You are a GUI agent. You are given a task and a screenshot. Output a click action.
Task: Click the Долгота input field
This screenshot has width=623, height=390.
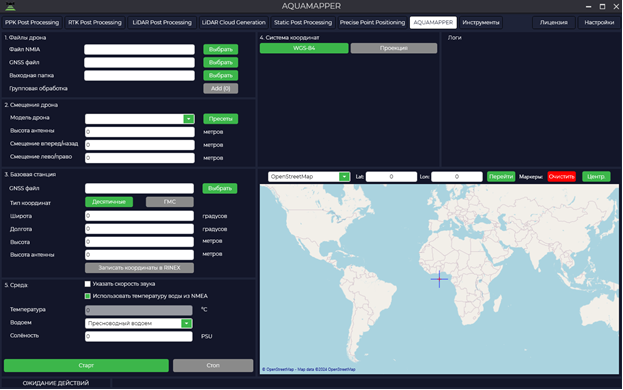tap(139, 229)
